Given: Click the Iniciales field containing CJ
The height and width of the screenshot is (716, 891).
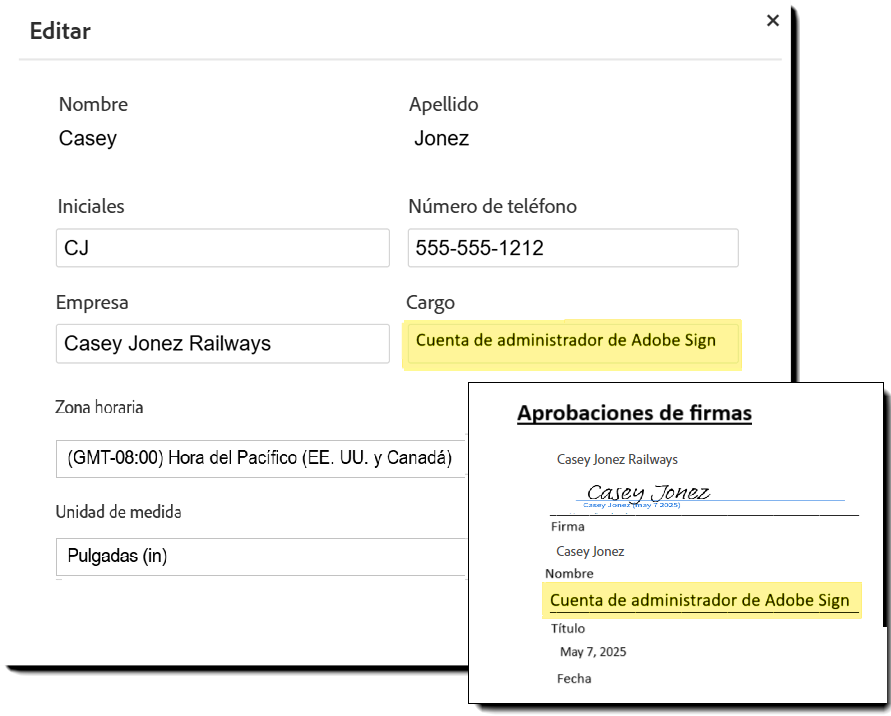Looking at the screenshot, I should coord(223,248).
